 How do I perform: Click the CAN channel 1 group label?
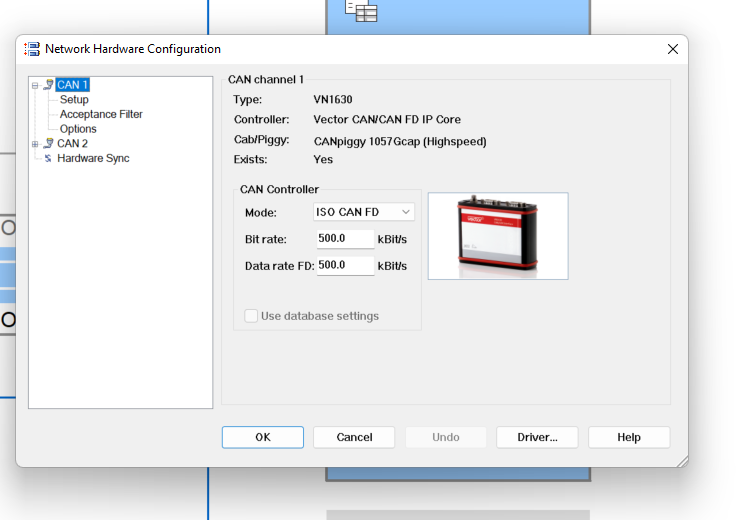pos(266,80)
